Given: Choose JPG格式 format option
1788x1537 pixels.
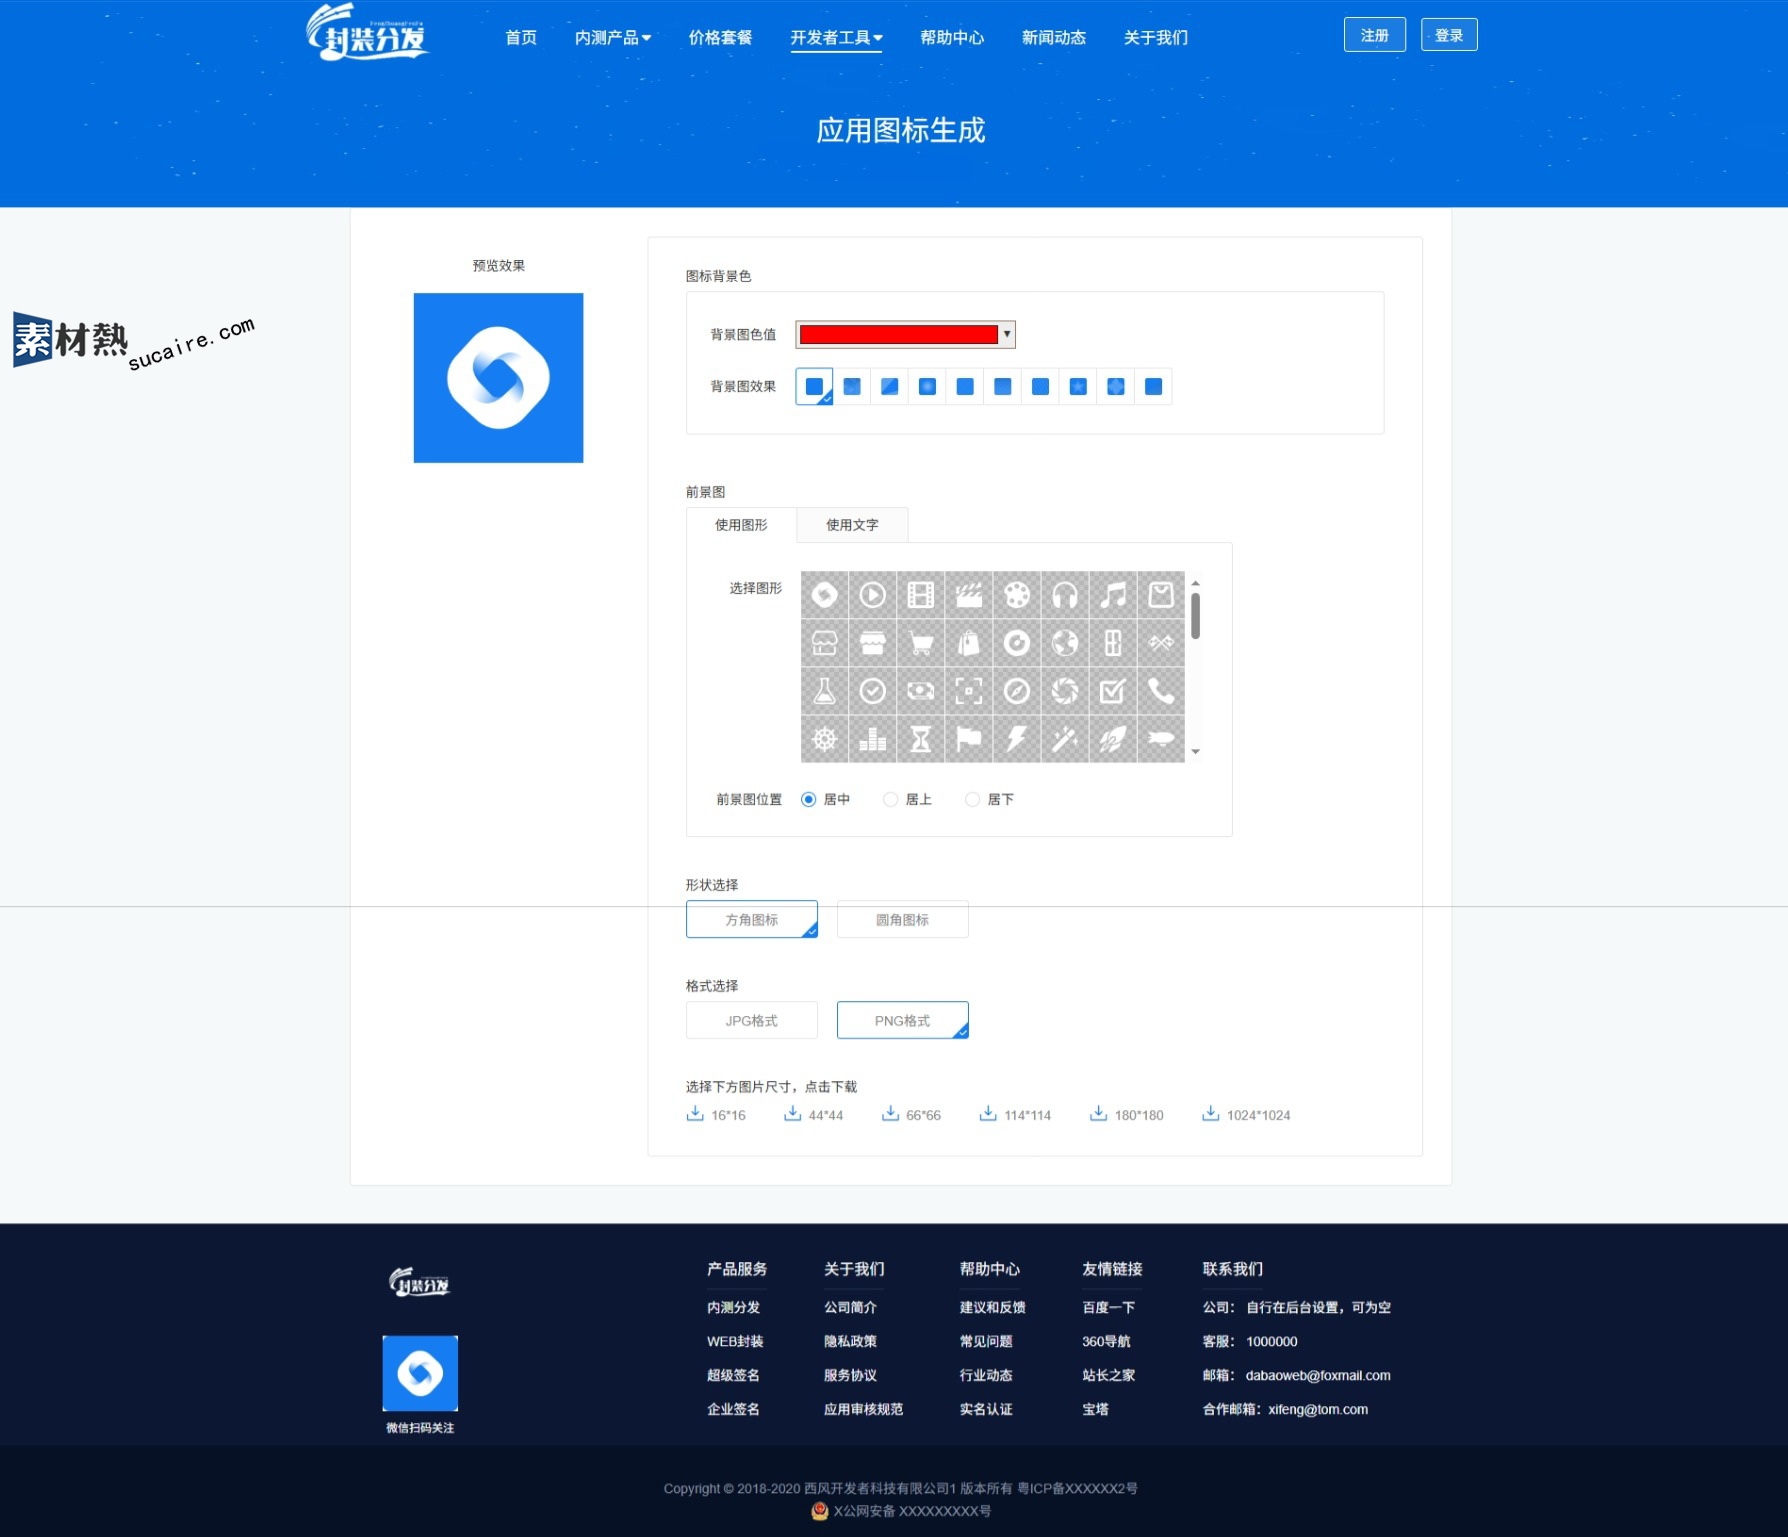Looking at the screenshot, I should coord(752,1020).
